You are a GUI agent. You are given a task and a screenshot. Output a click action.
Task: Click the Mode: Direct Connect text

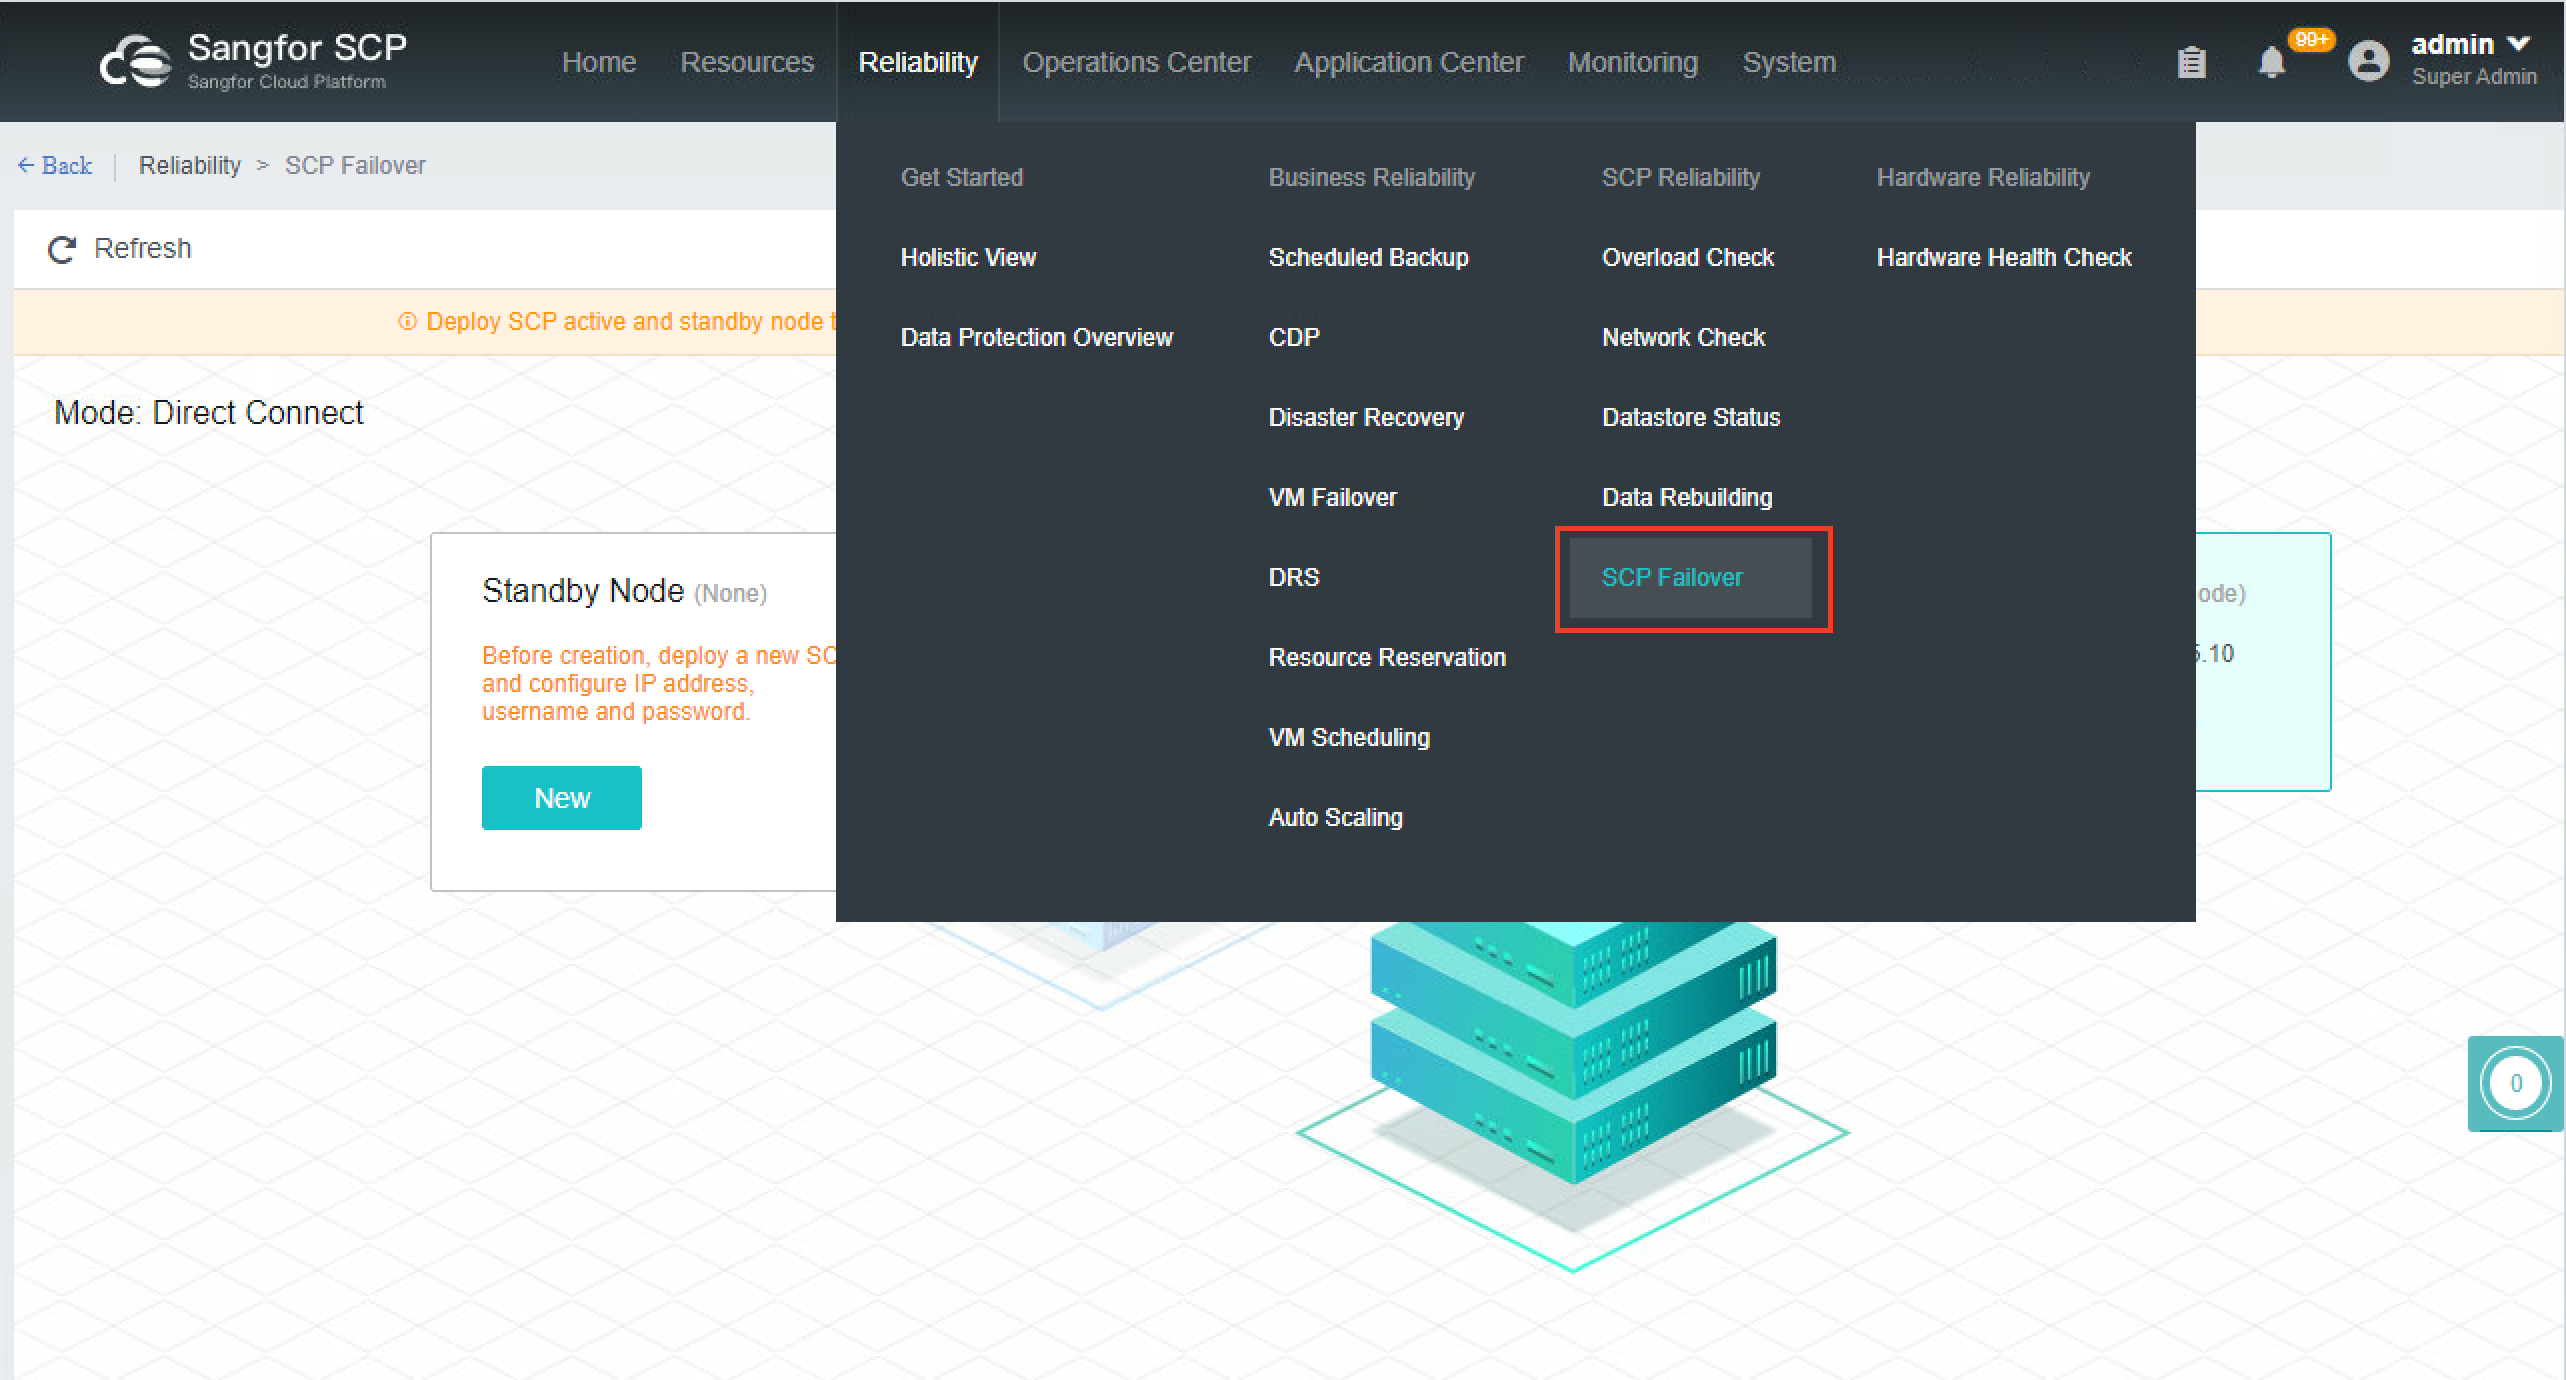point(208,413)
